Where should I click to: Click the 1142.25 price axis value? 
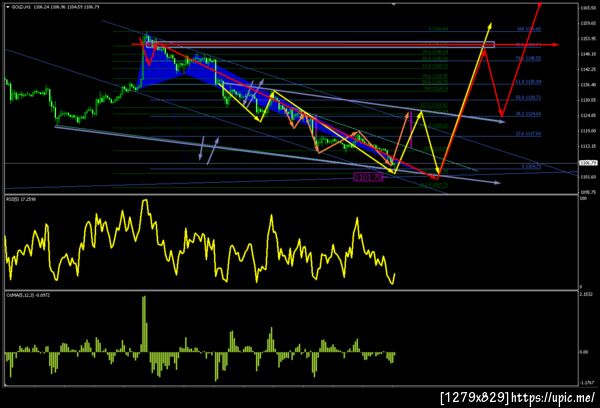(x=588, y=69)
